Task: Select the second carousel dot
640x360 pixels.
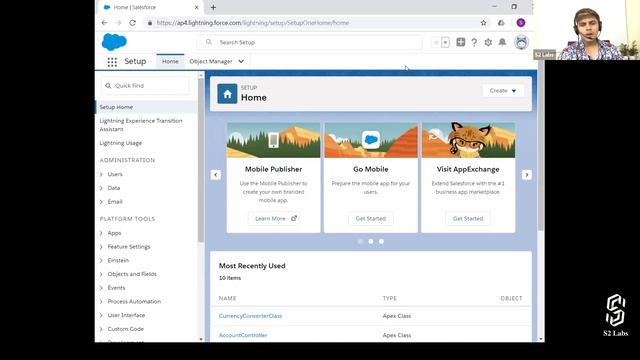Action: 371,242
